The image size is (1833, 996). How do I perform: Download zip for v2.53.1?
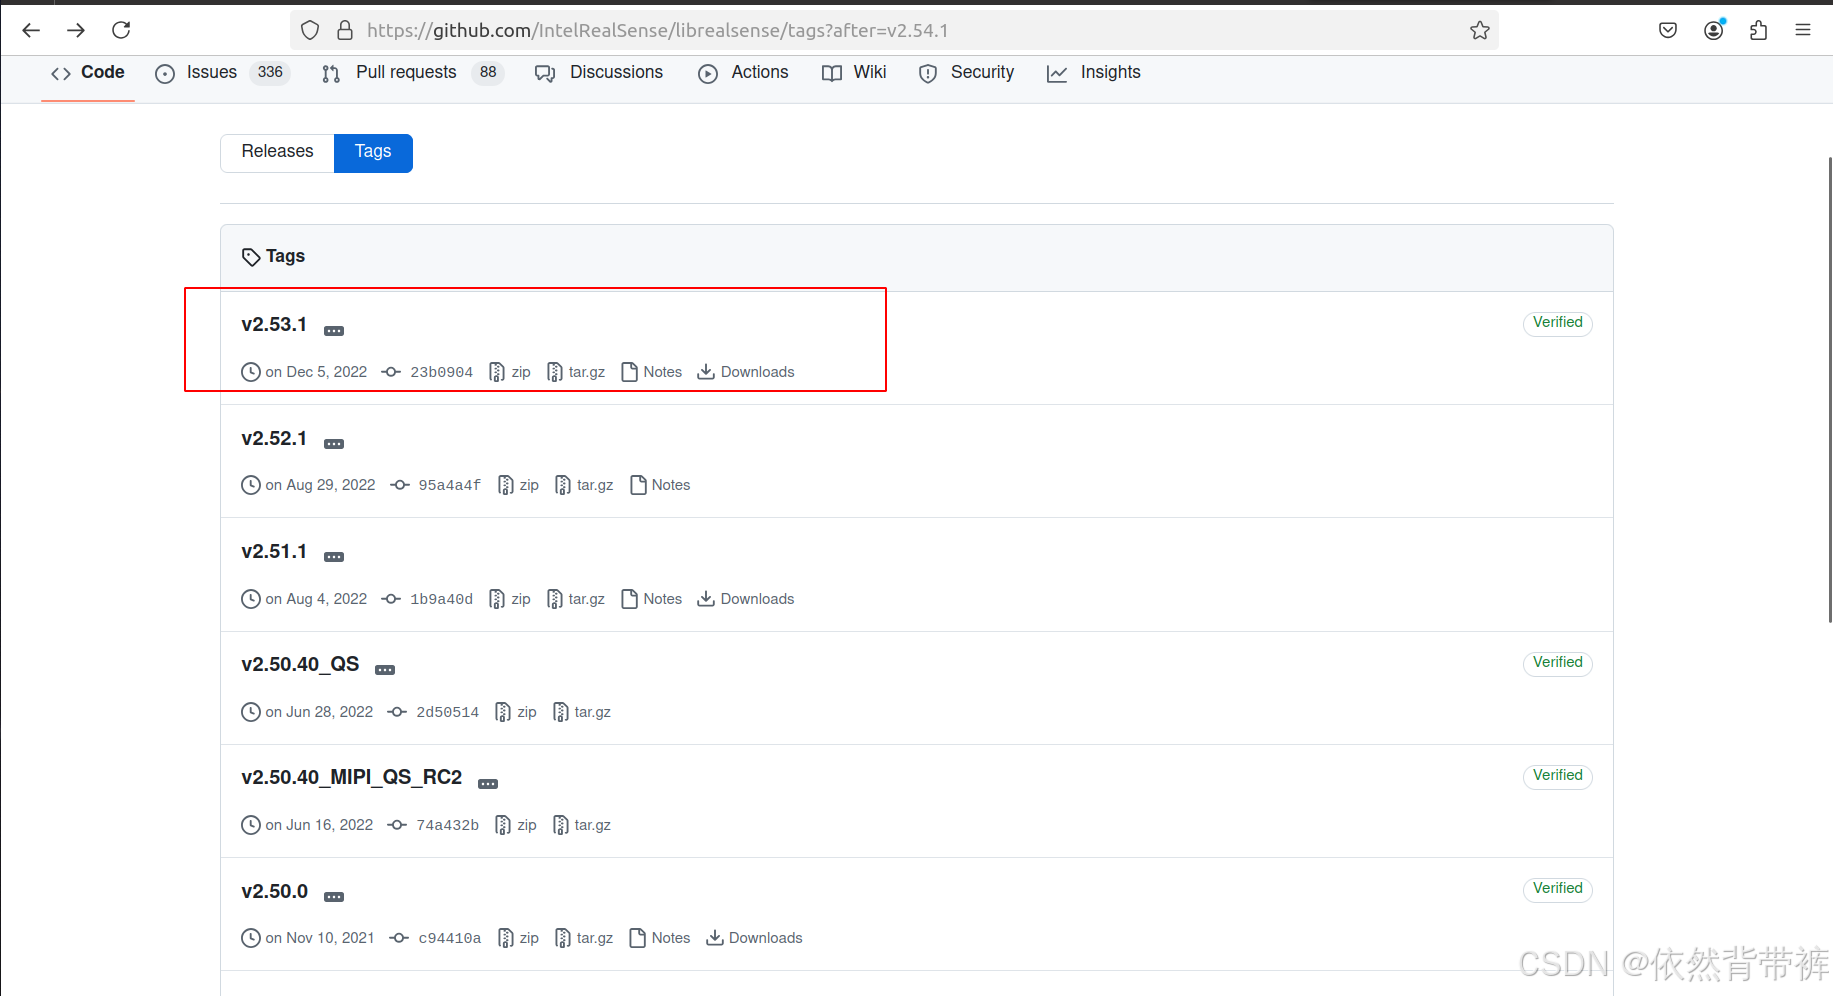pyautogui.click(x=510, y=372)
